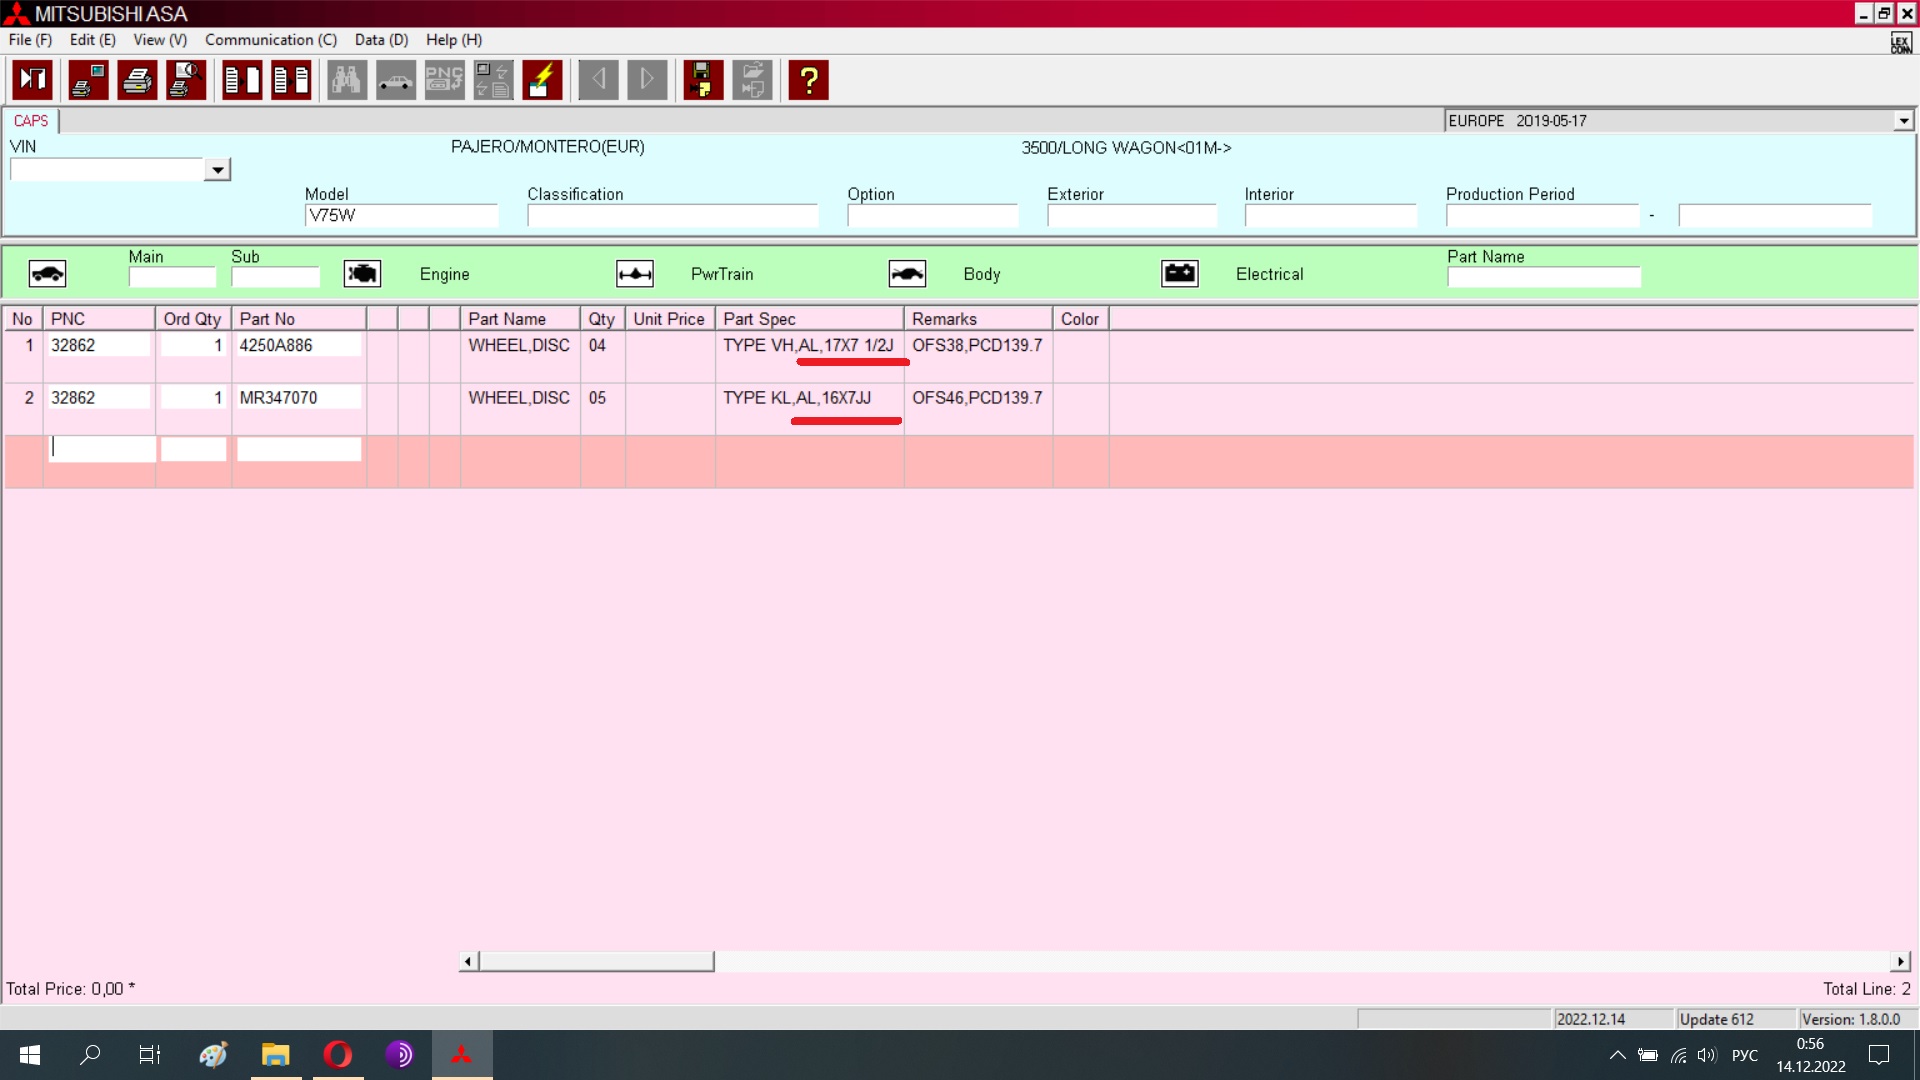Click the printer icon in toolbar
The image size is (1920, 1080).
[137, 80]
